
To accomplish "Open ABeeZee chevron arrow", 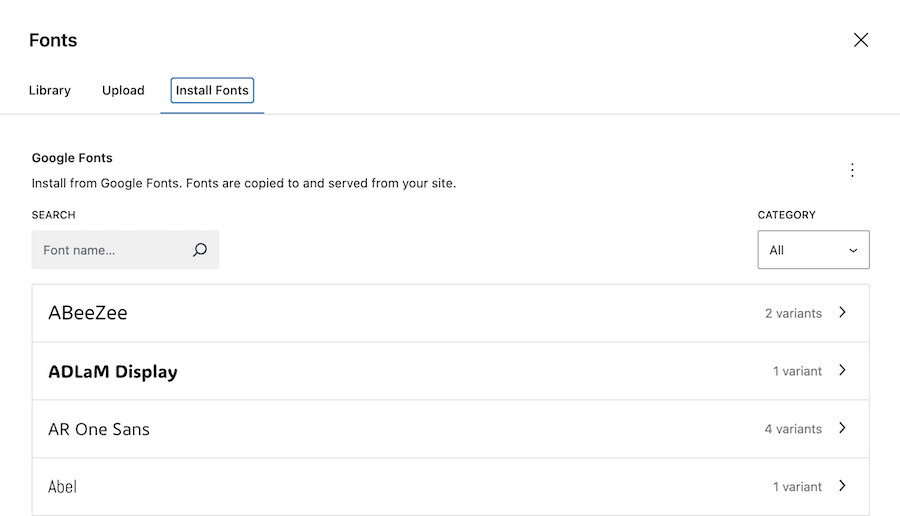I will [x=842, y=313].
